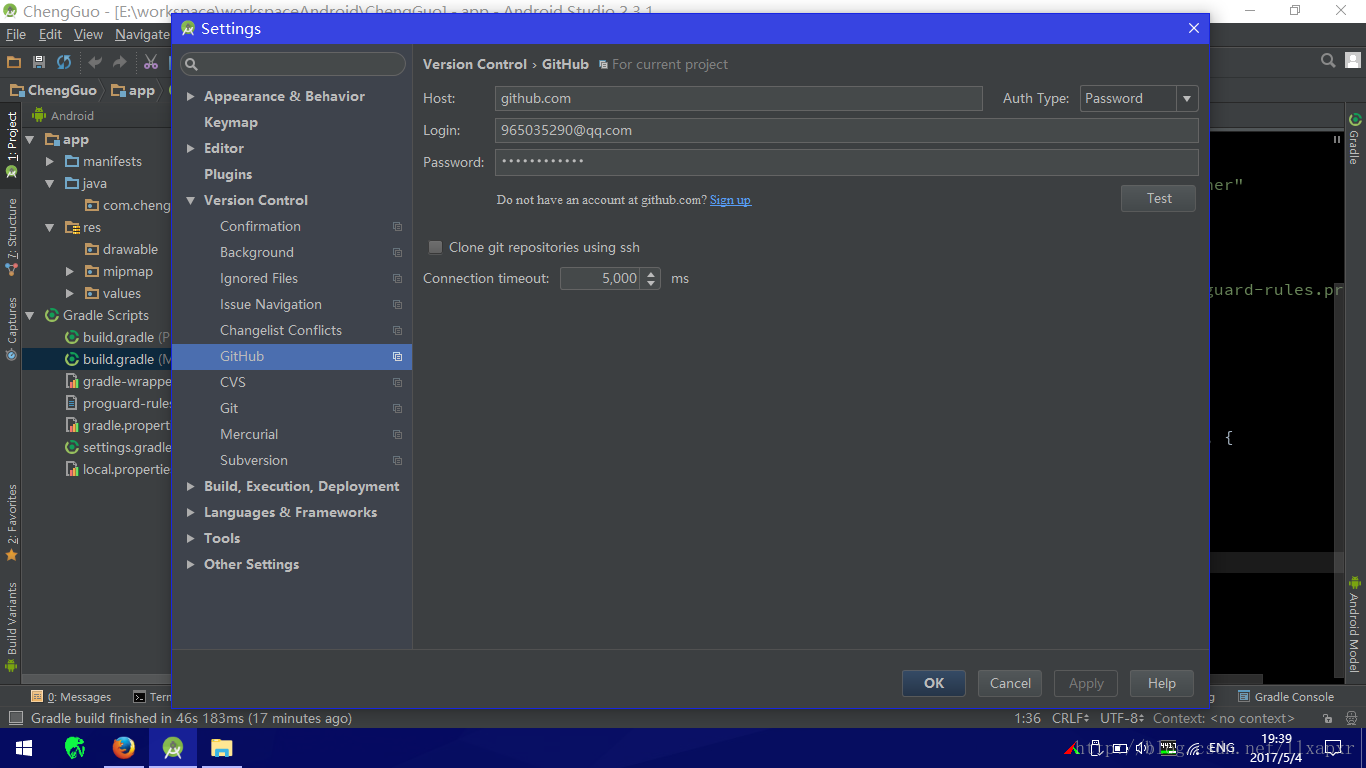Click the Login input field
Viewport: 1366px width, 768px height.
(847, 130)
